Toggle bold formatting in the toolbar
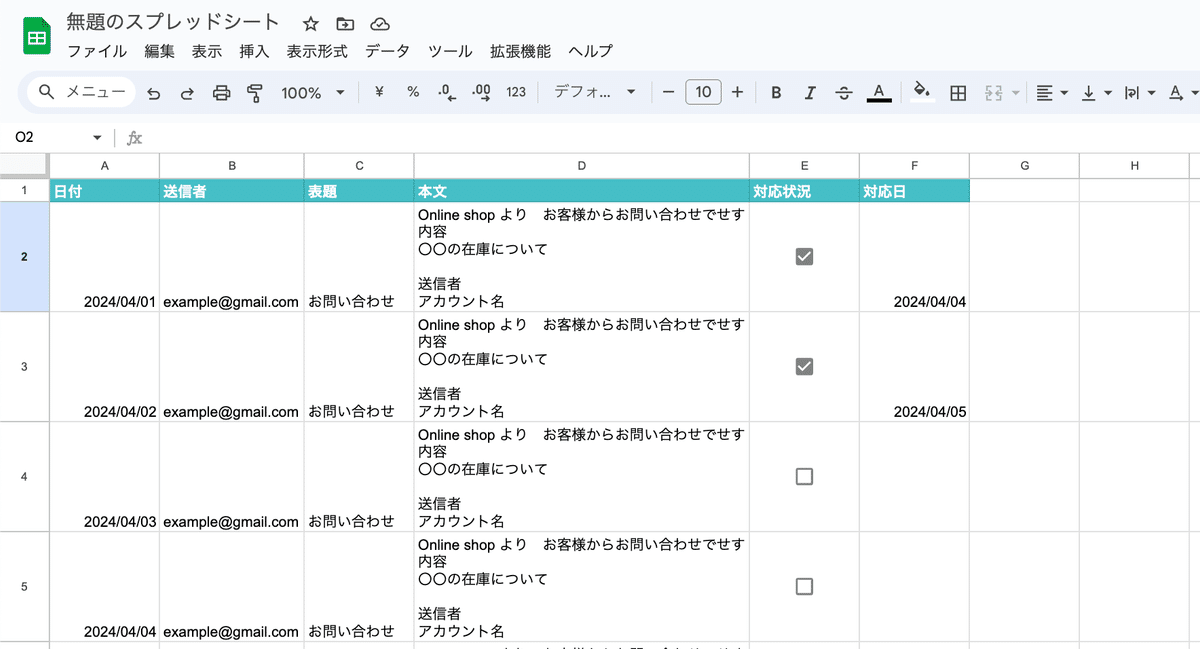The height and width of the screenshot is (649, 1200). tap(776, 92)
